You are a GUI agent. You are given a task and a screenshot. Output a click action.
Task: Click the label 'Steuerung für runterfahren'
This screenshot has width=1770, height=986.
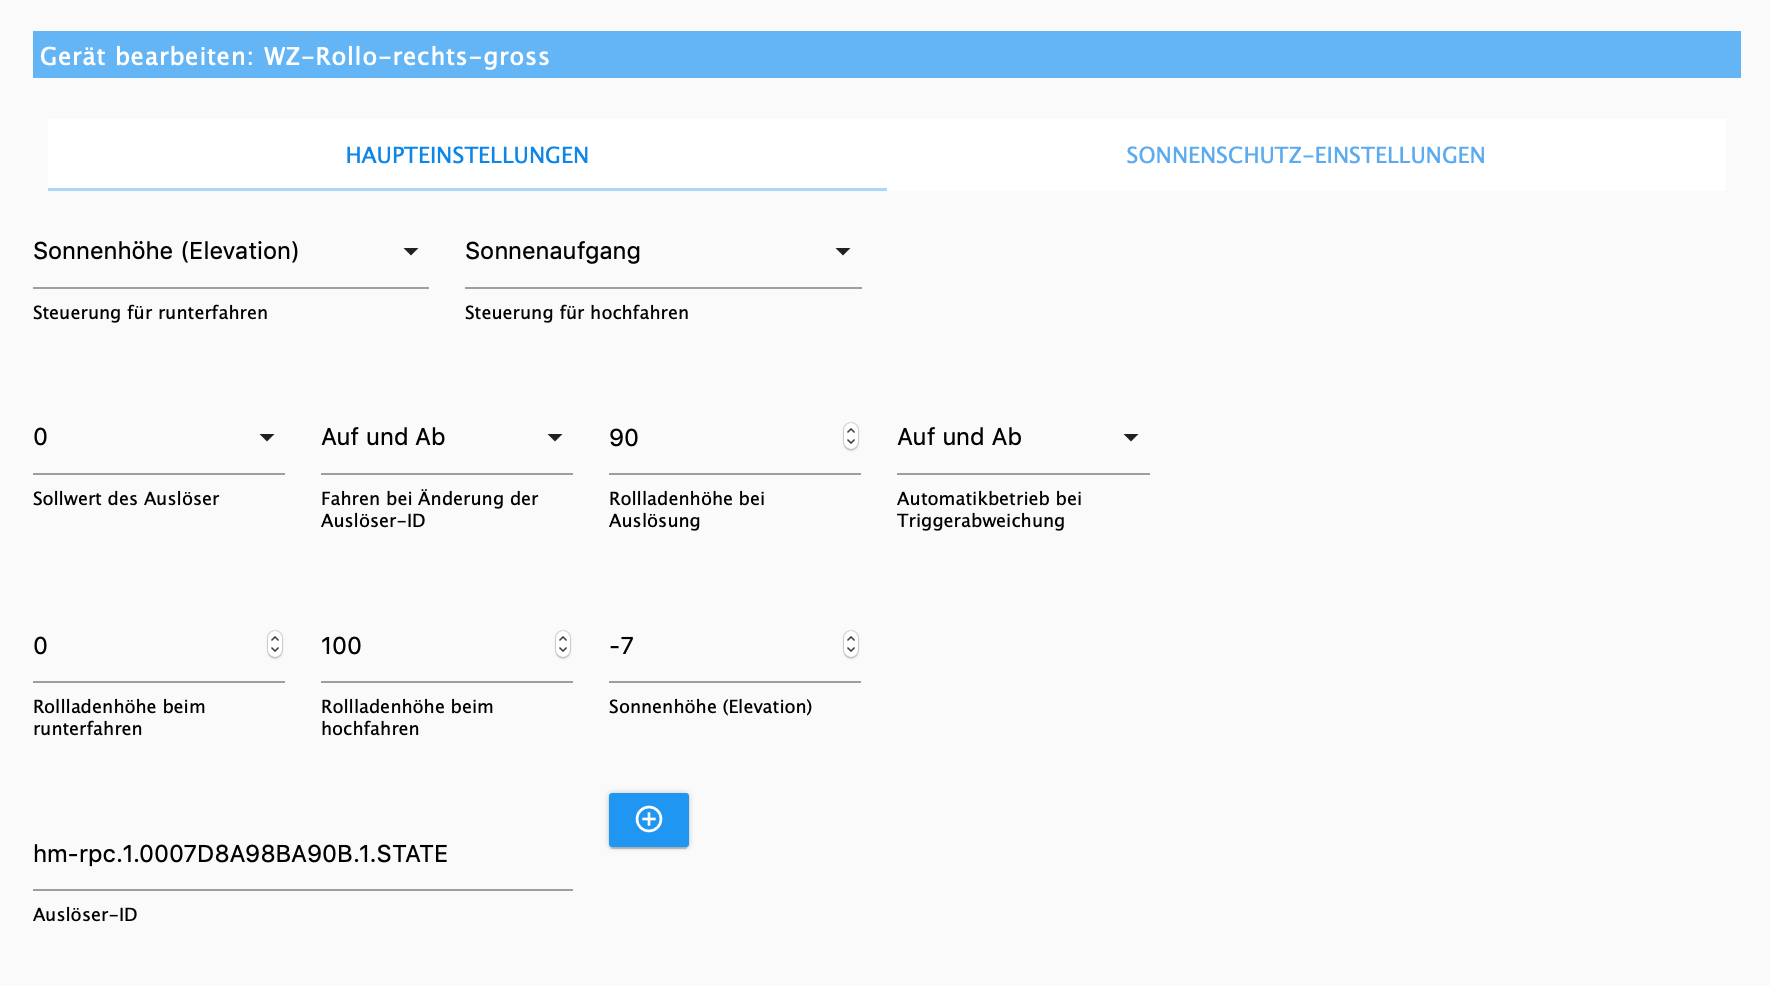pyautogui.click(x=150, y=313)
